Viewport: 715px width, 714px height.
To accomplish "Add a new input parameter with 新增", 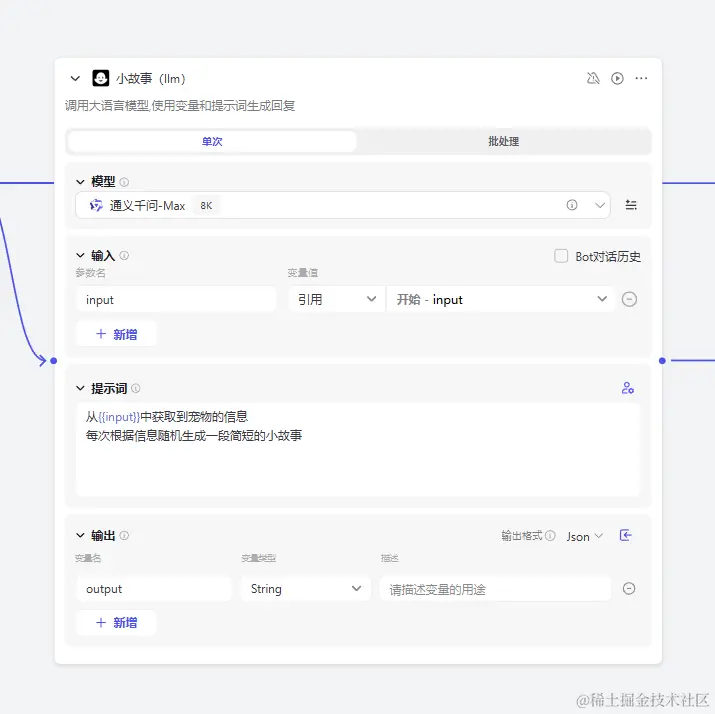I will tap(116, 334).
